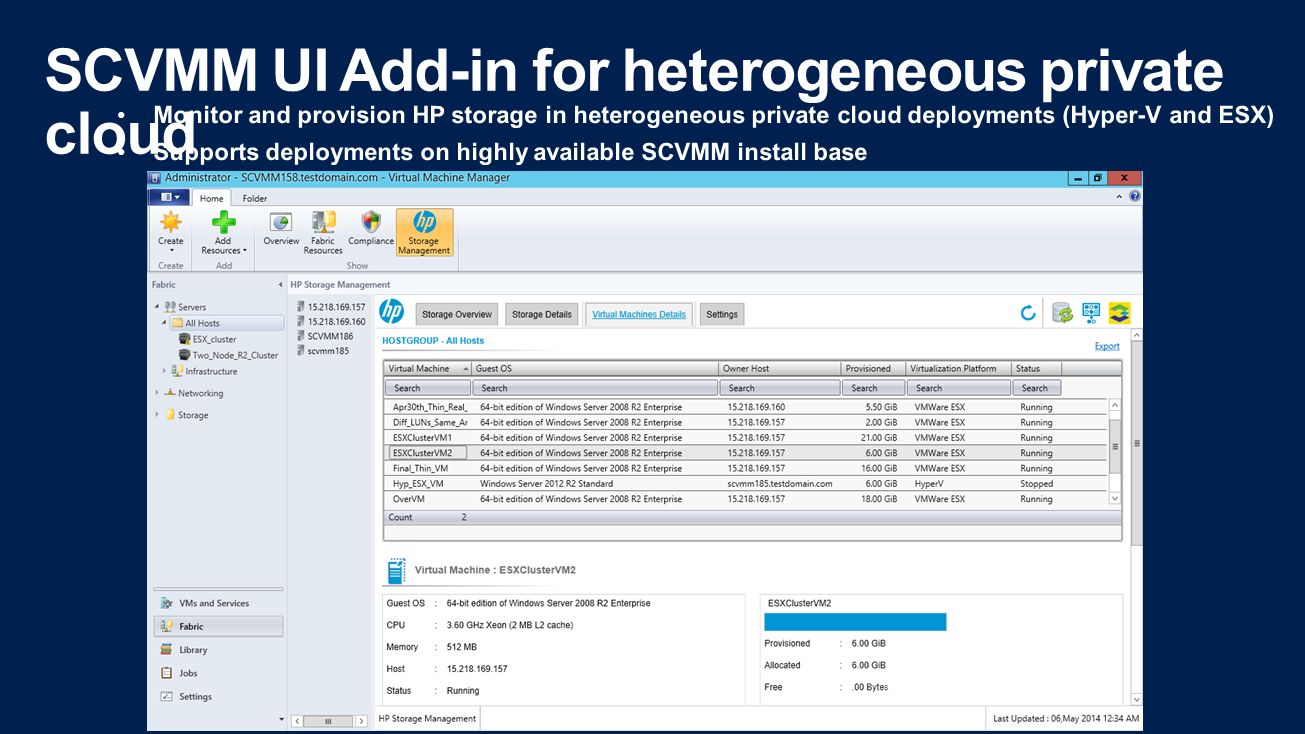Click Search field under Guest OS column

595,388
